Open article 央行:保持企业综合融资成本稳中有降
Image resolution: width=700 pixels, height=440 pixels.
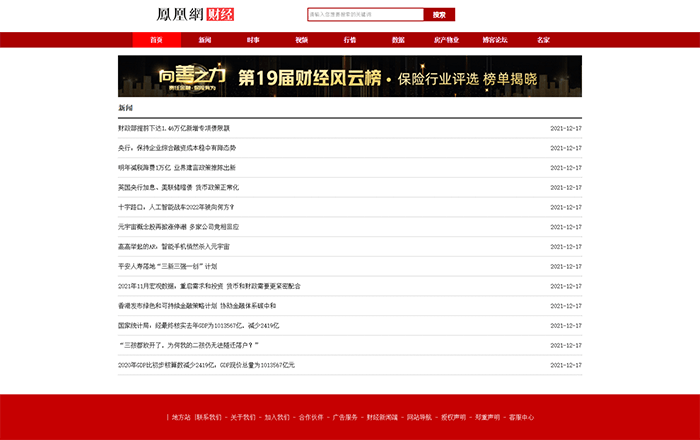[177, 148]
